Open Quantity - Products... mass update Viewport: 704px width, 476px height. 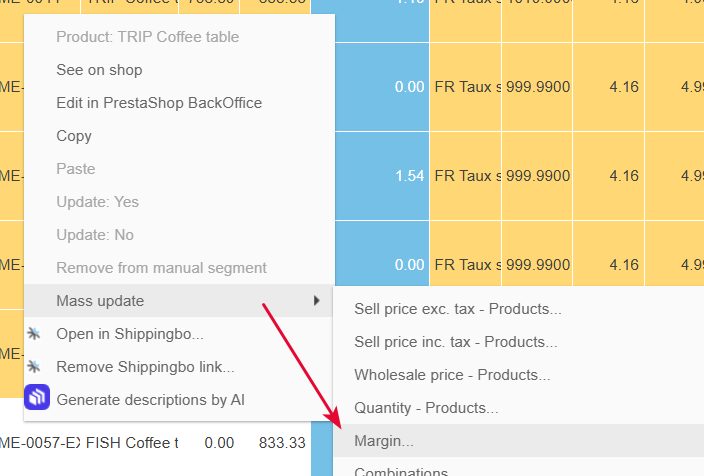coord(426,408)
